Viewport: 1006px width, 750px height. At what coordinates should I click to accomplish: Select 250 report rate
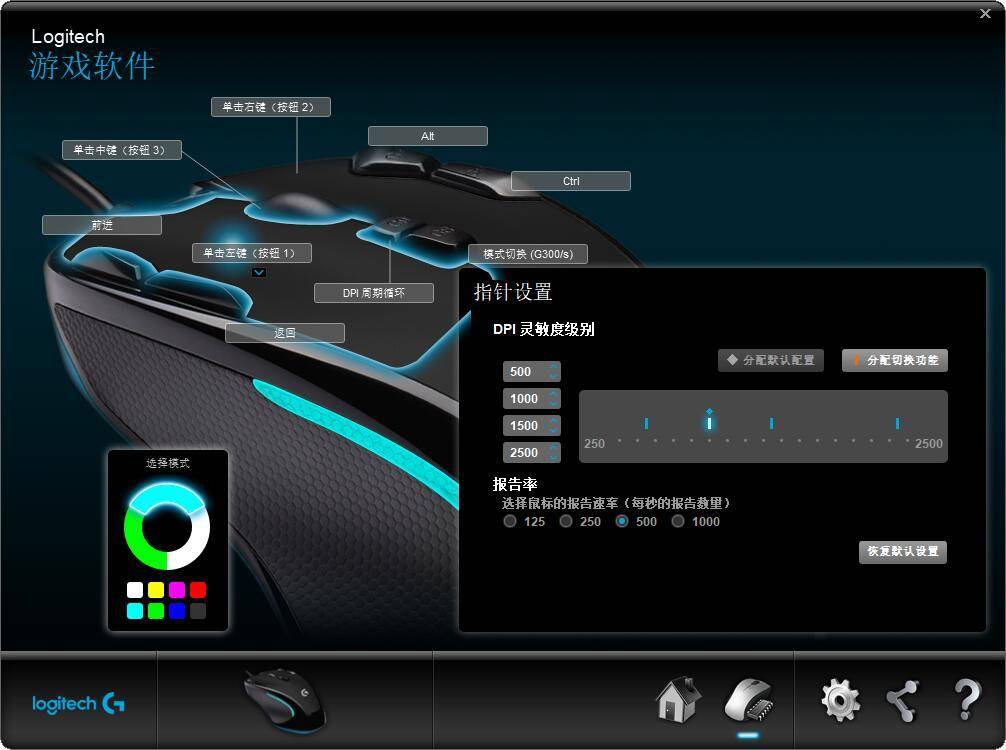(565, 521)
